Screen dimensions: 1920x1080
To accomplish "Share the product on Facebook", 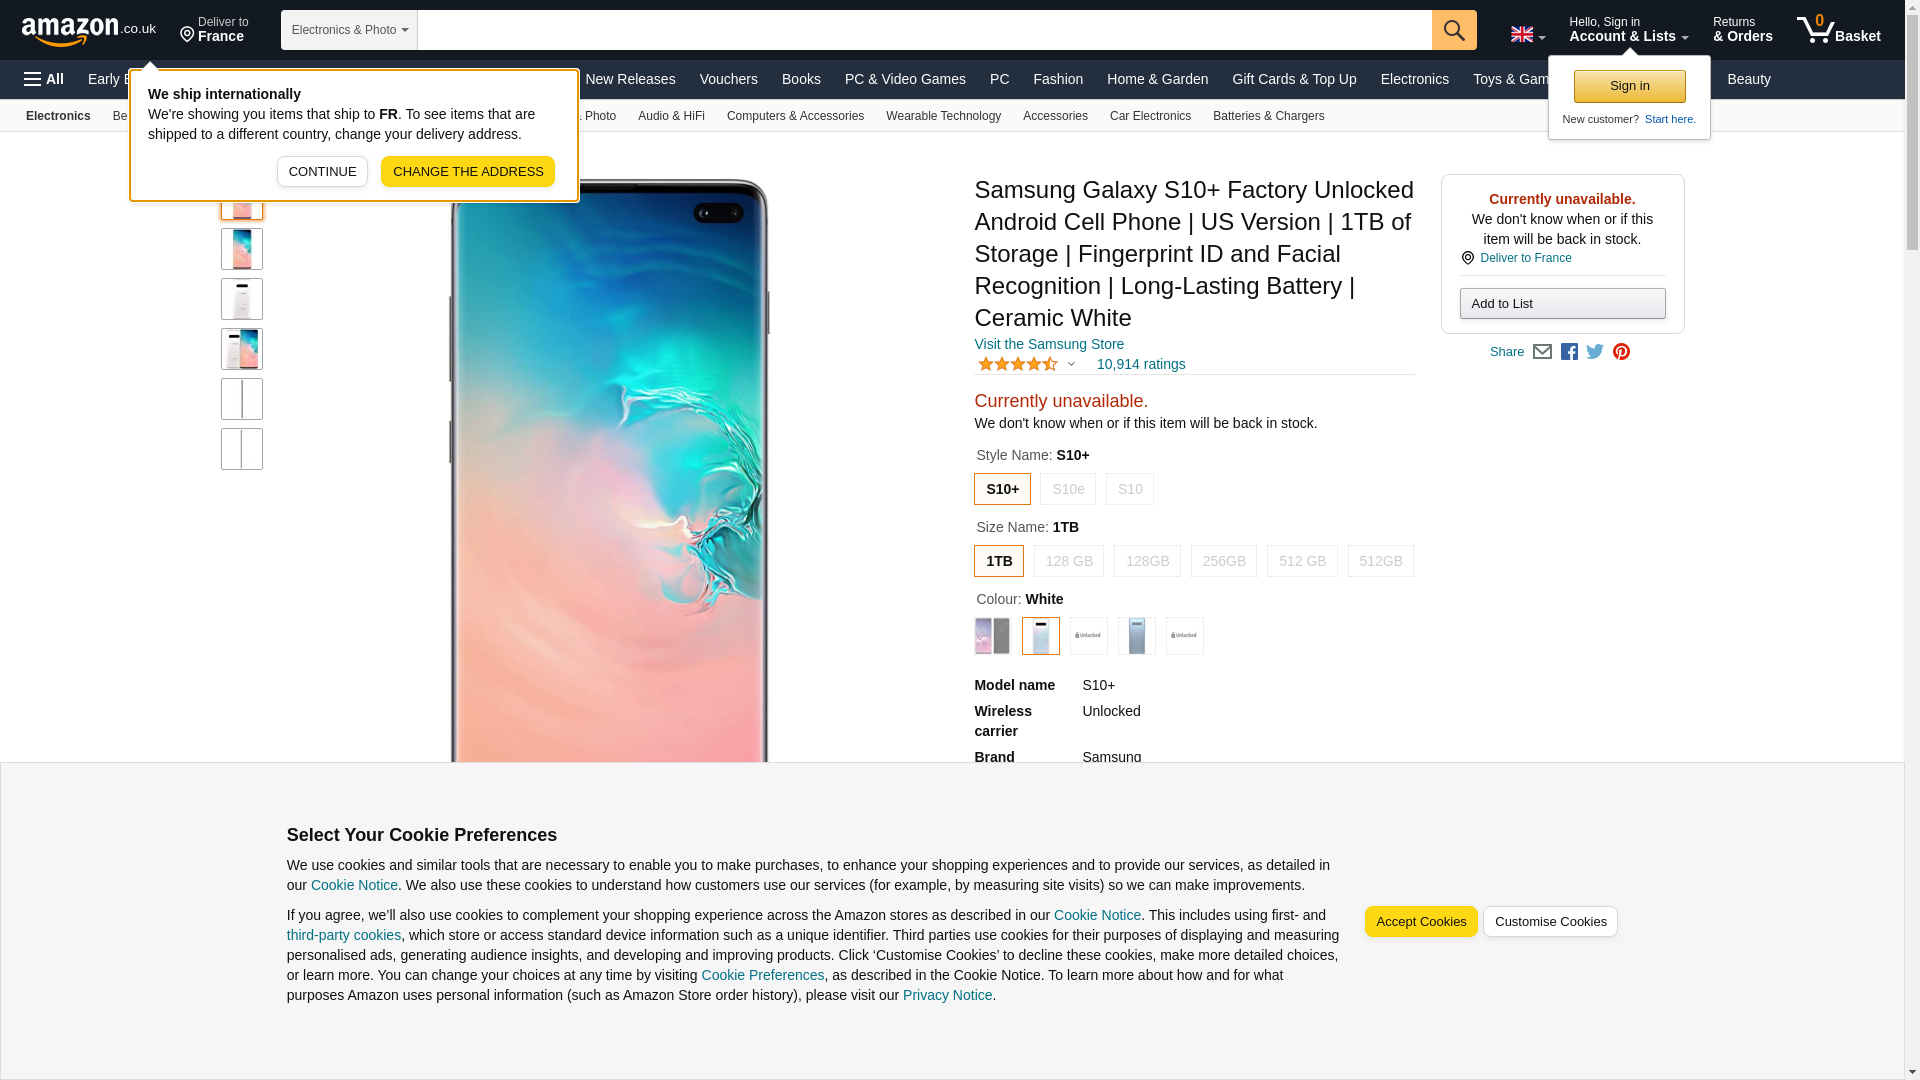I will click(1569, 352).
